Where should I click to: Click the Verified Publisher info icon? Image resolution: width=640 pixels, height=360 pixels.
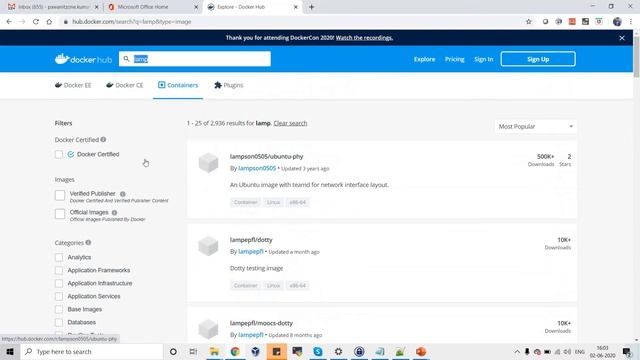122,194
